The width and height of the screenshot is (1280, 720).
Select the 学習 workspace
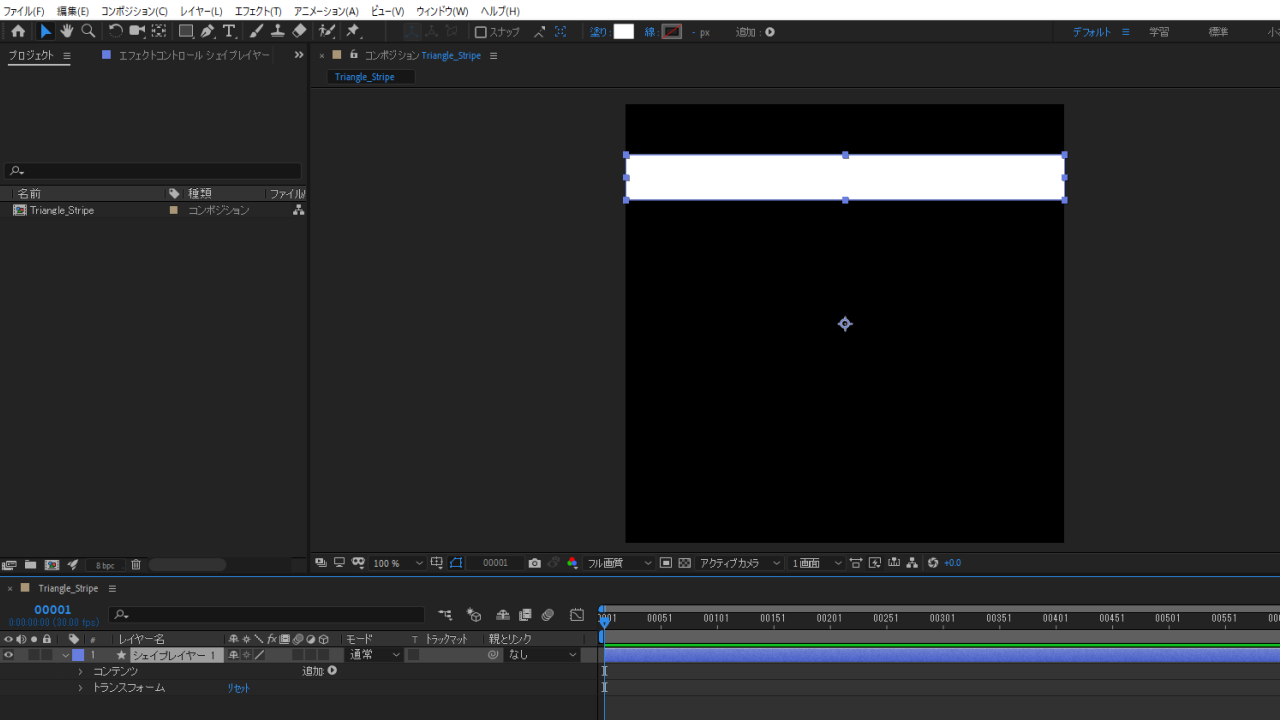(1159, 32)
